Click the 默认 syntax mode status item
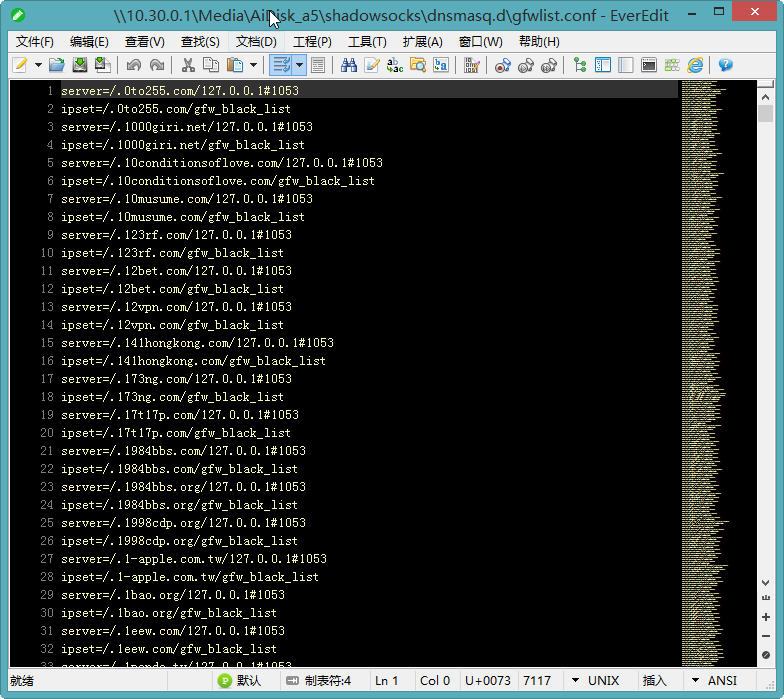784x699 pixels. (x=240, y=680)
